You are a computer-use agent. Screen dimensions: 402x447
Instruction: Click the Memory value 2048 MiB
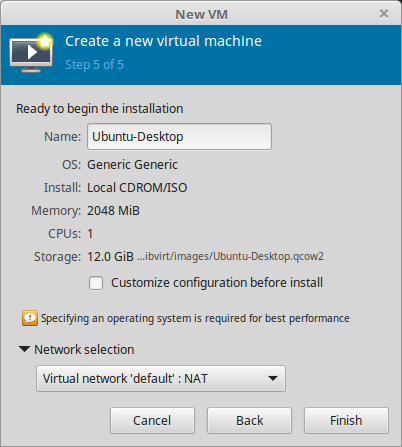(113, 211)
